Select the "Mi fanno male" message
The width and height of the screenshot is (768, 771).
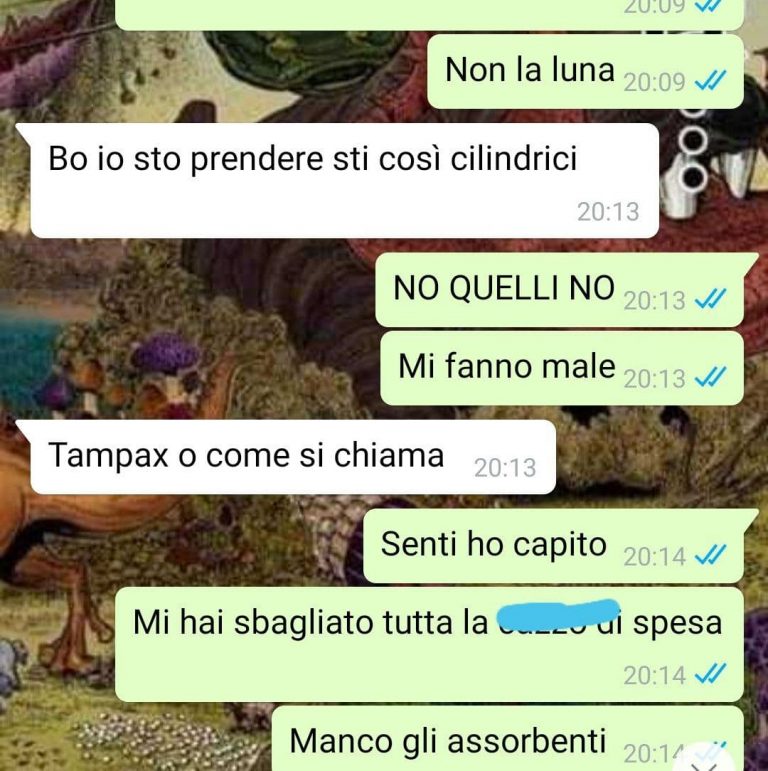(x=561, y=368)
